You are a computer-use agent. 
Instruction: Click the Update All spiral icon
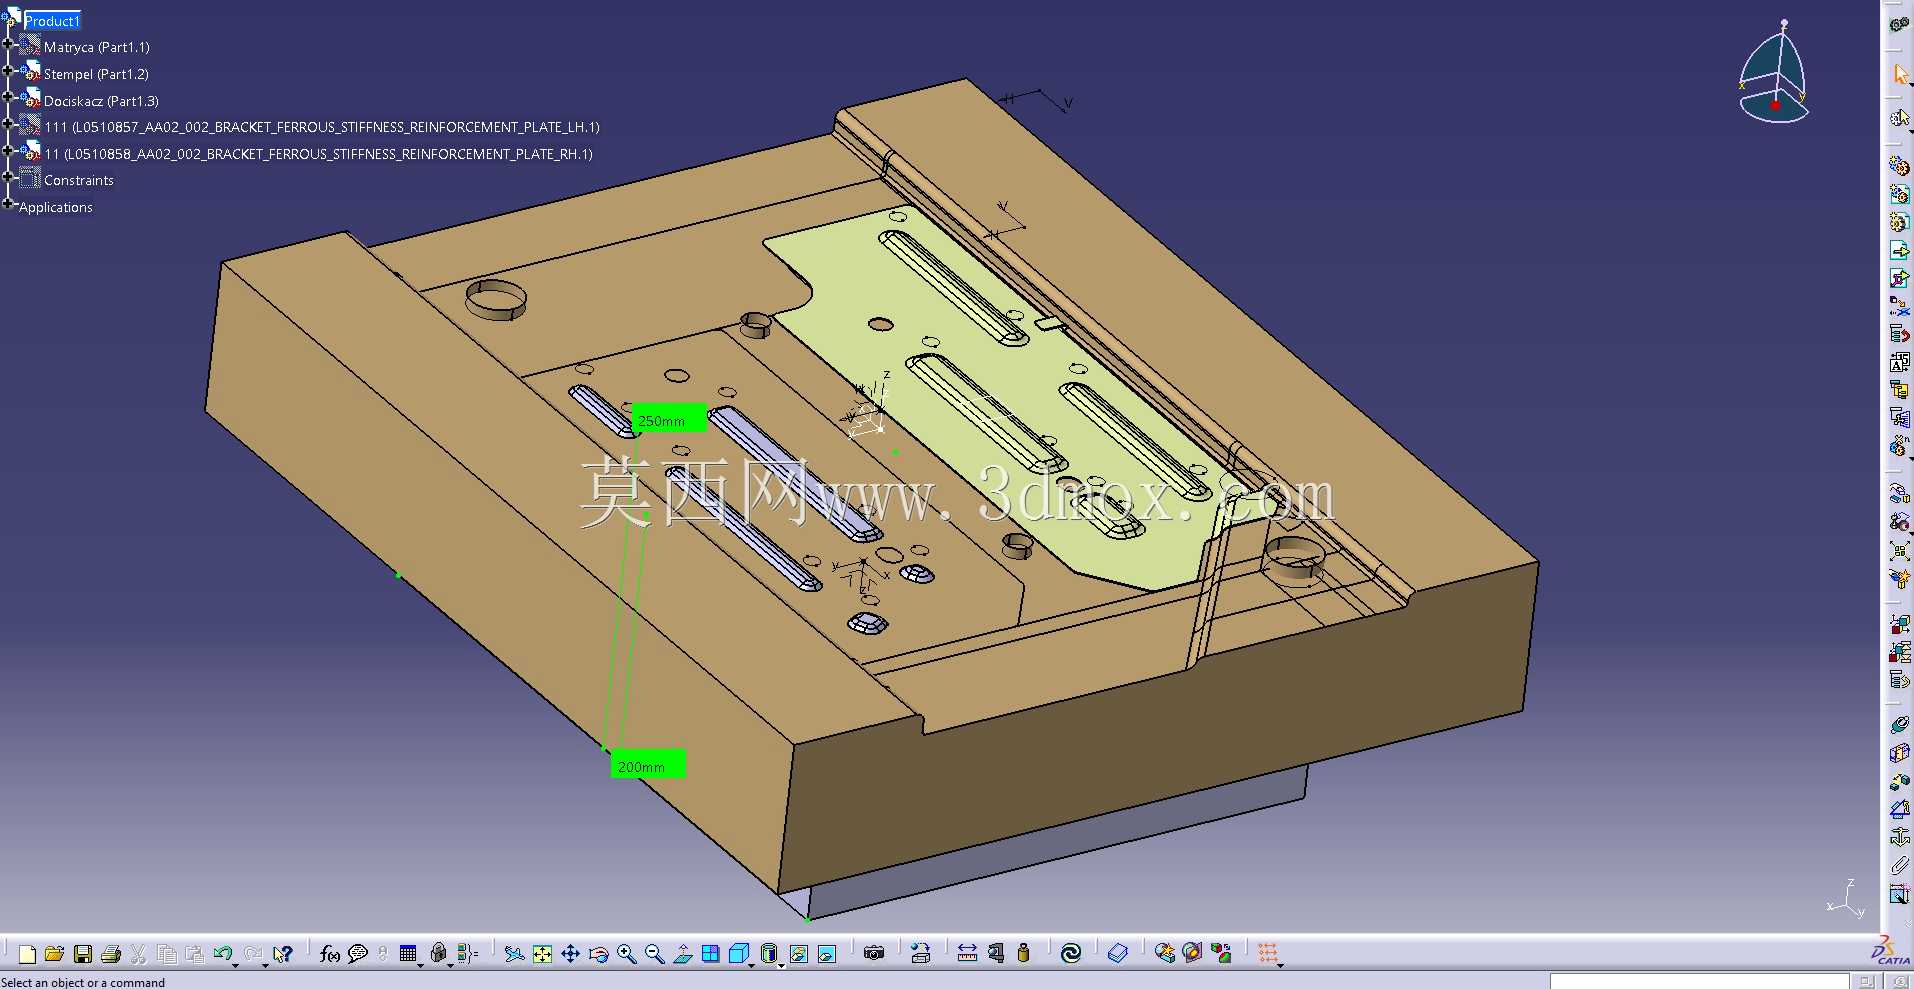[x=1070, y=954]
